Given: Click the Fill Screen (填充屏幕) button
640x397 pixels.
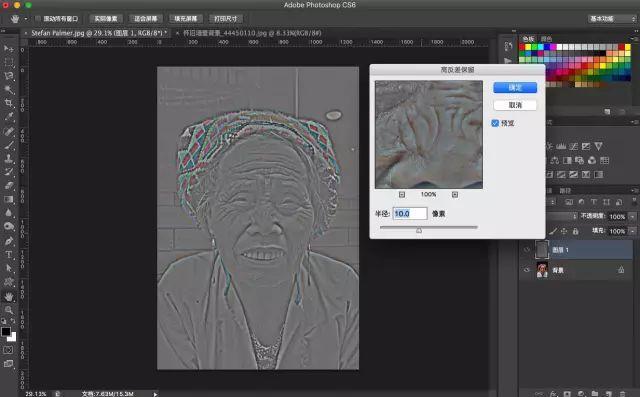Looking at the screenshot, I should click(x=185, y=19).
